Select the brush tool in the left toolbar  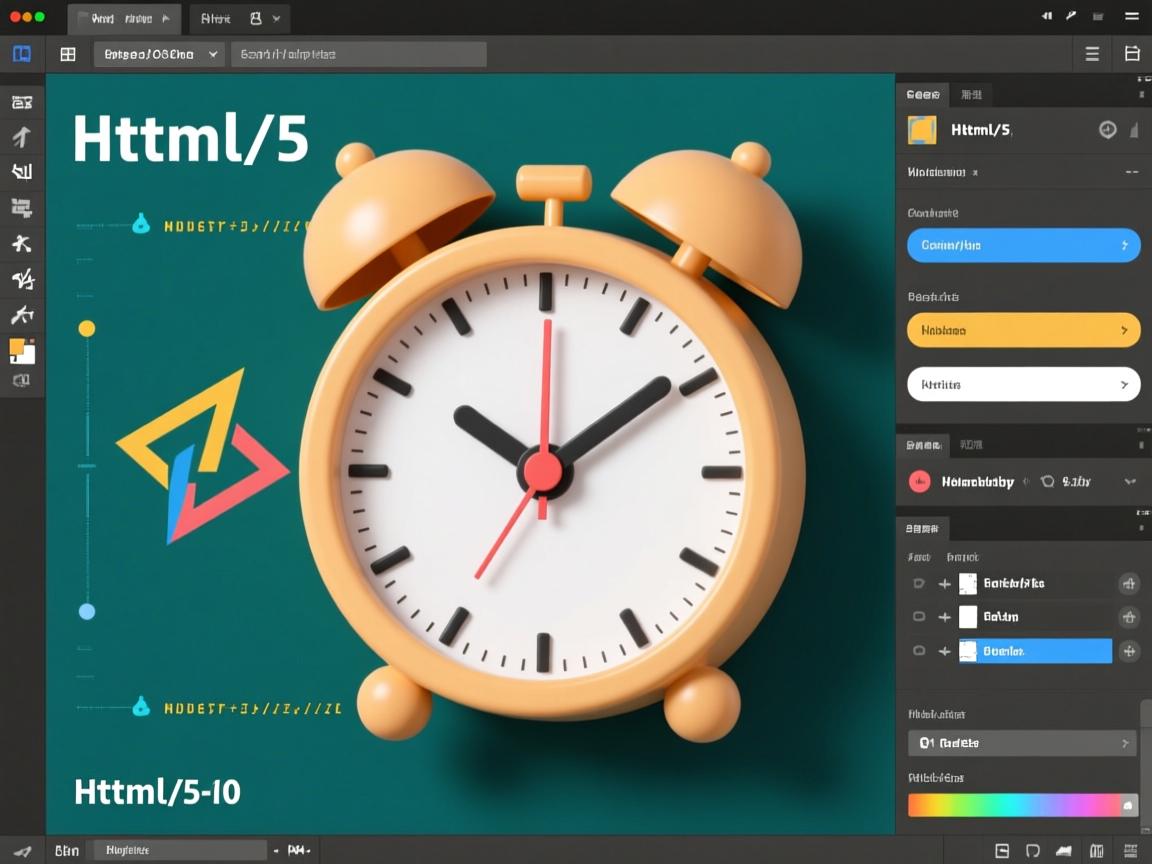22,280
